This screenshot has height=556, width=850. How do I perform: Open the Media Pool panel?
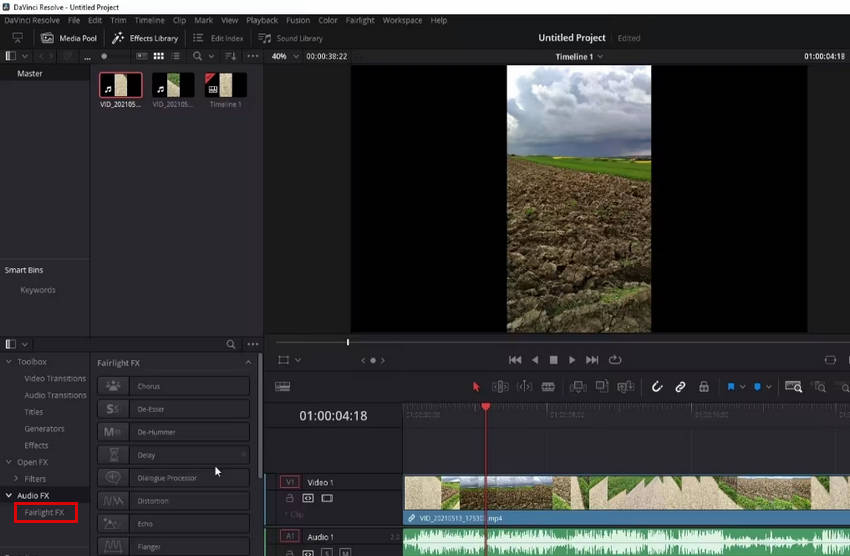click(69, 38)
